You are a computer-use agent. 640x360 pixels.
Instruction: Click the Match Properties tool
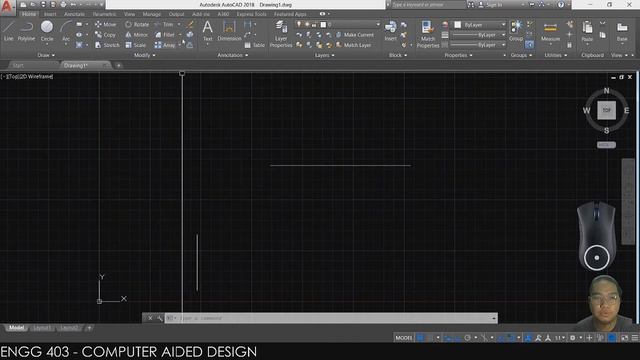point(428,34)
